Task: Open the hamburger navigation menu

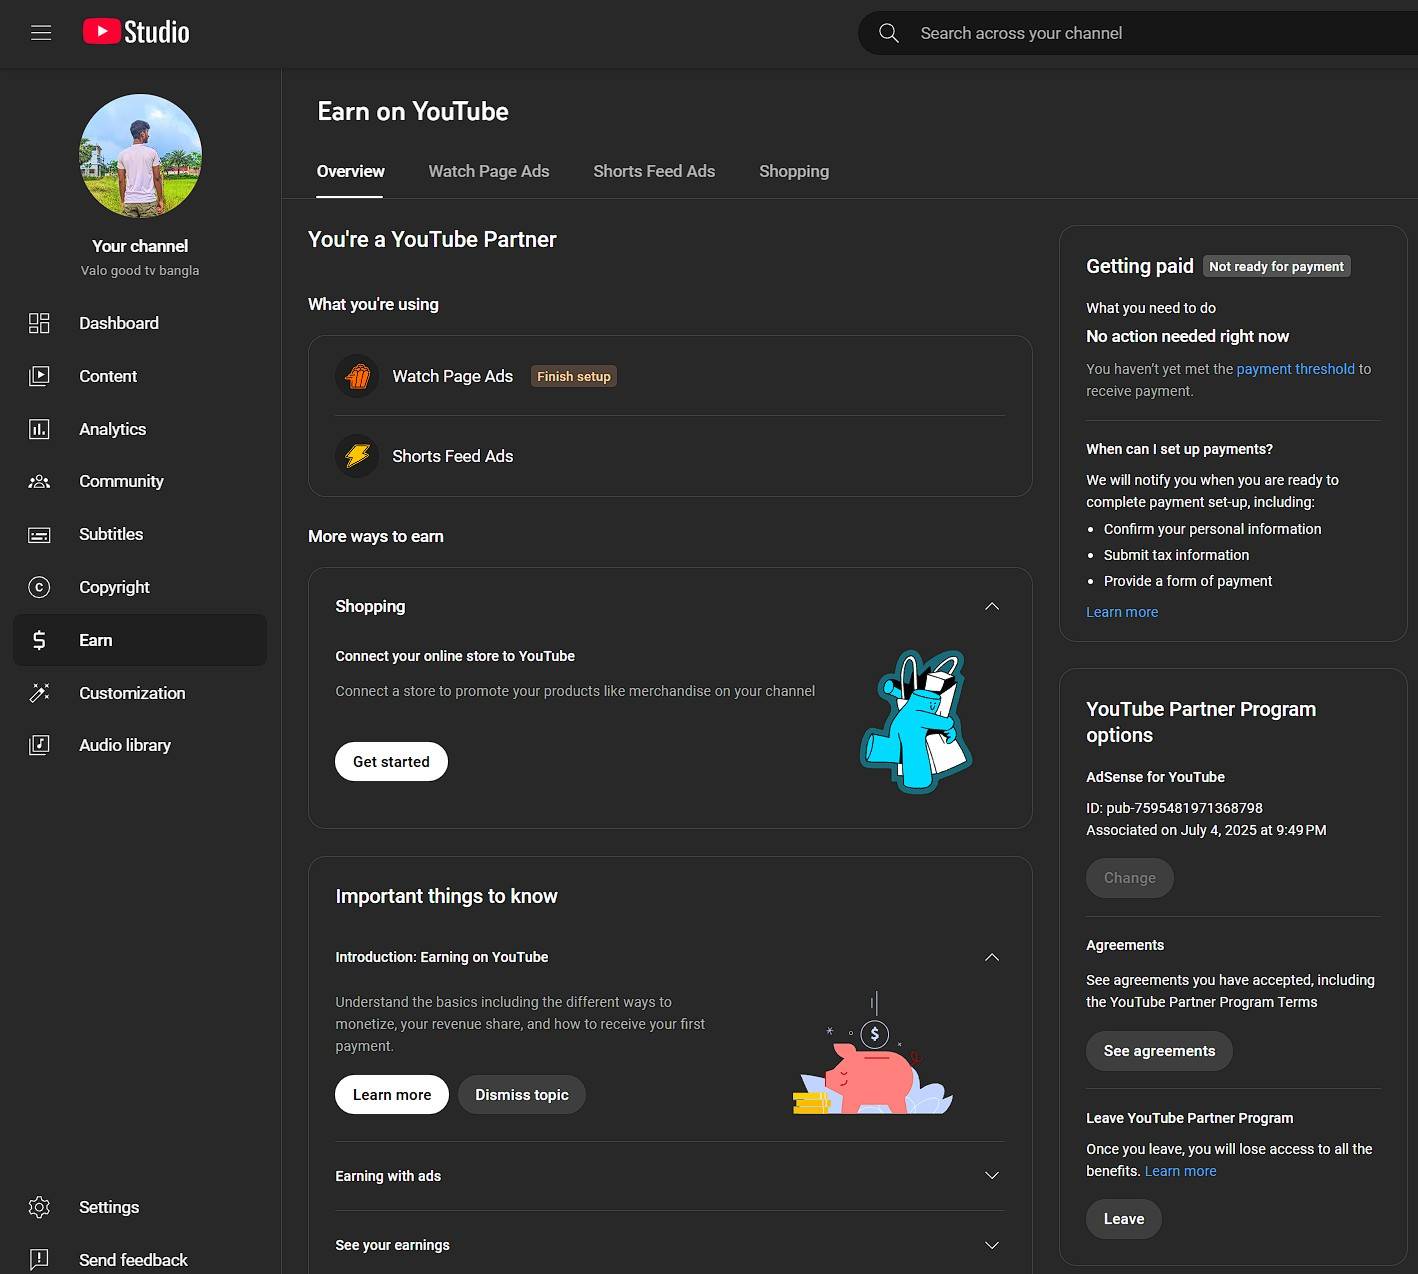Action: tap(41, 33)
